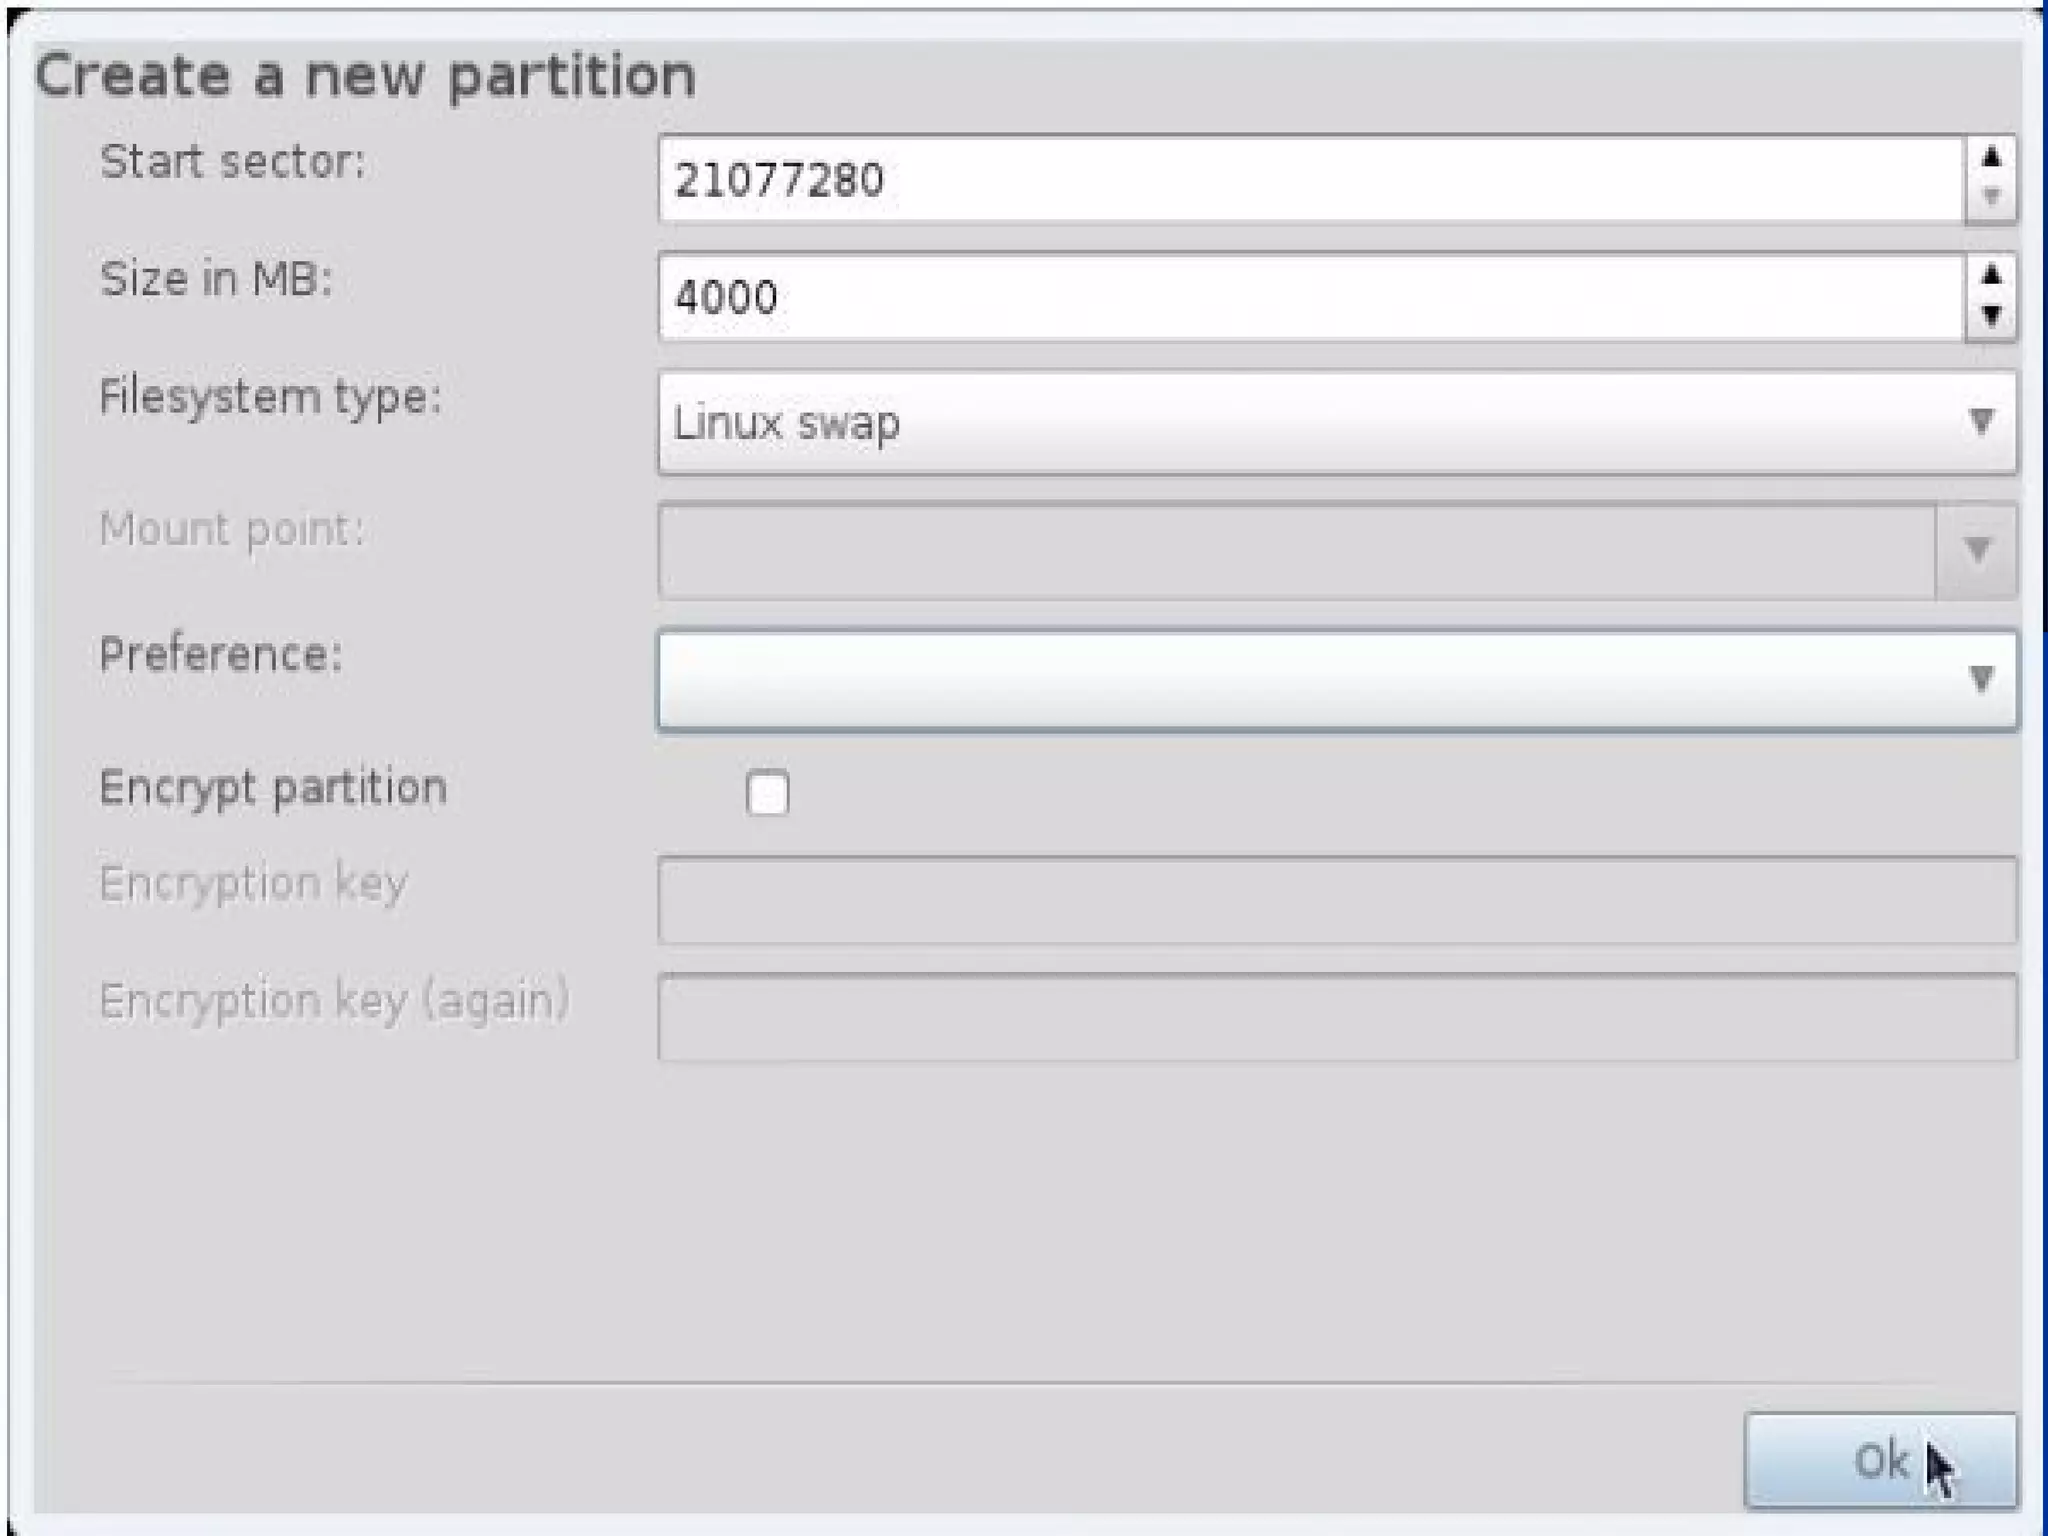Decrease Size in MB using down arrow

point(1990,316)
